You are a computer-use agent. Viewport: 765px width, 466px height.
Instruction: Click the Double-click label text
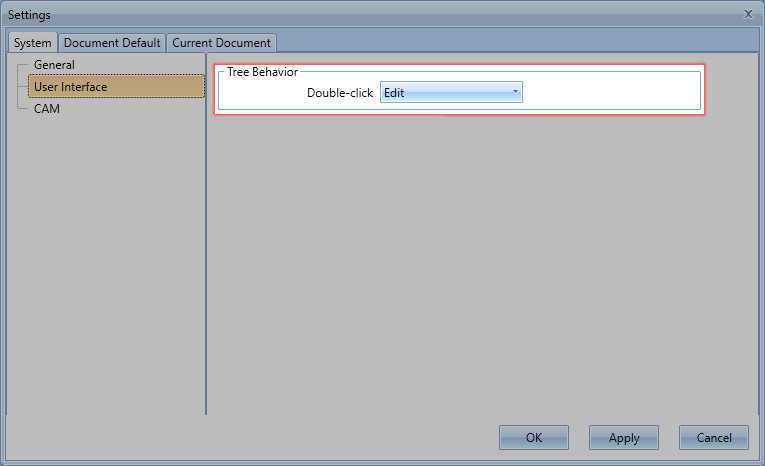point(340,93)
